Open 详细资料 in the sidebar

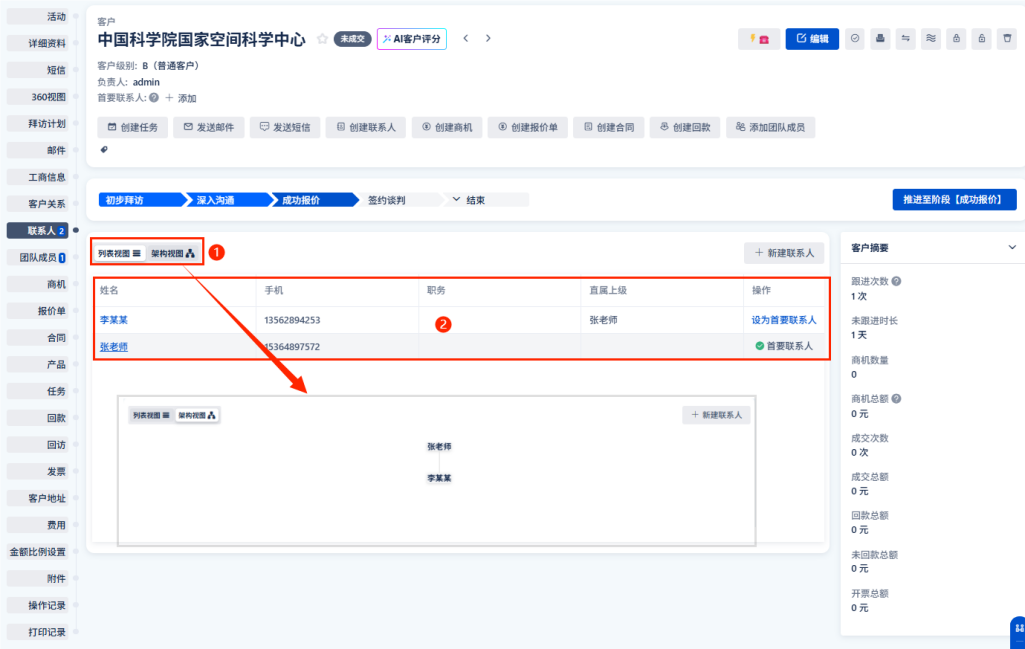[x=37, y=43]
